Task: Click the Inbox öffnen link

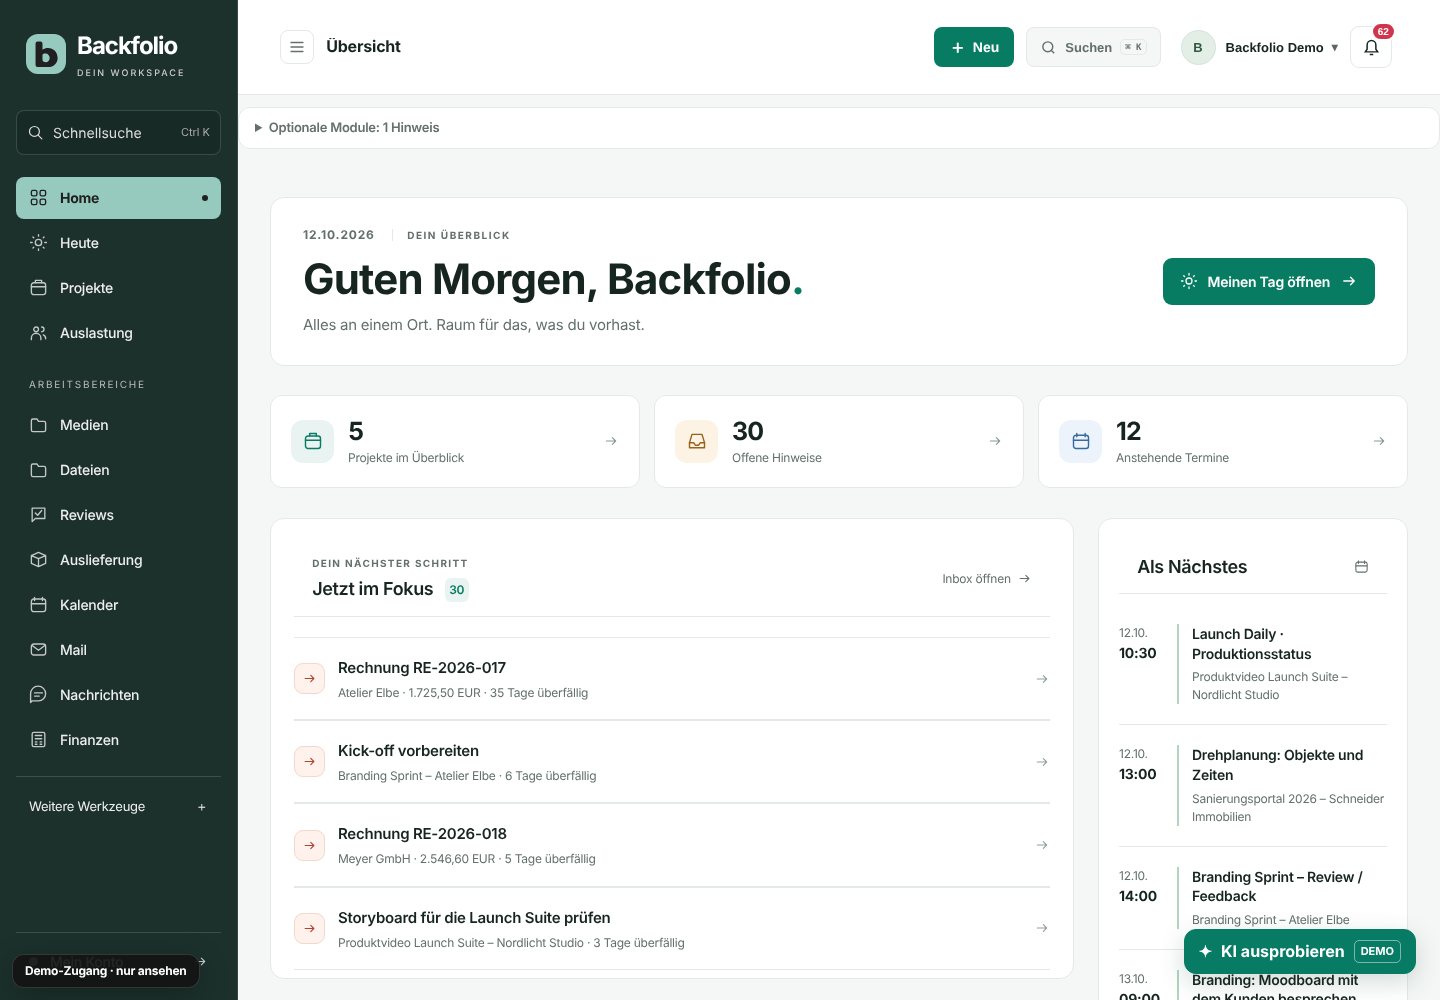Action: [x=986, y=579]
